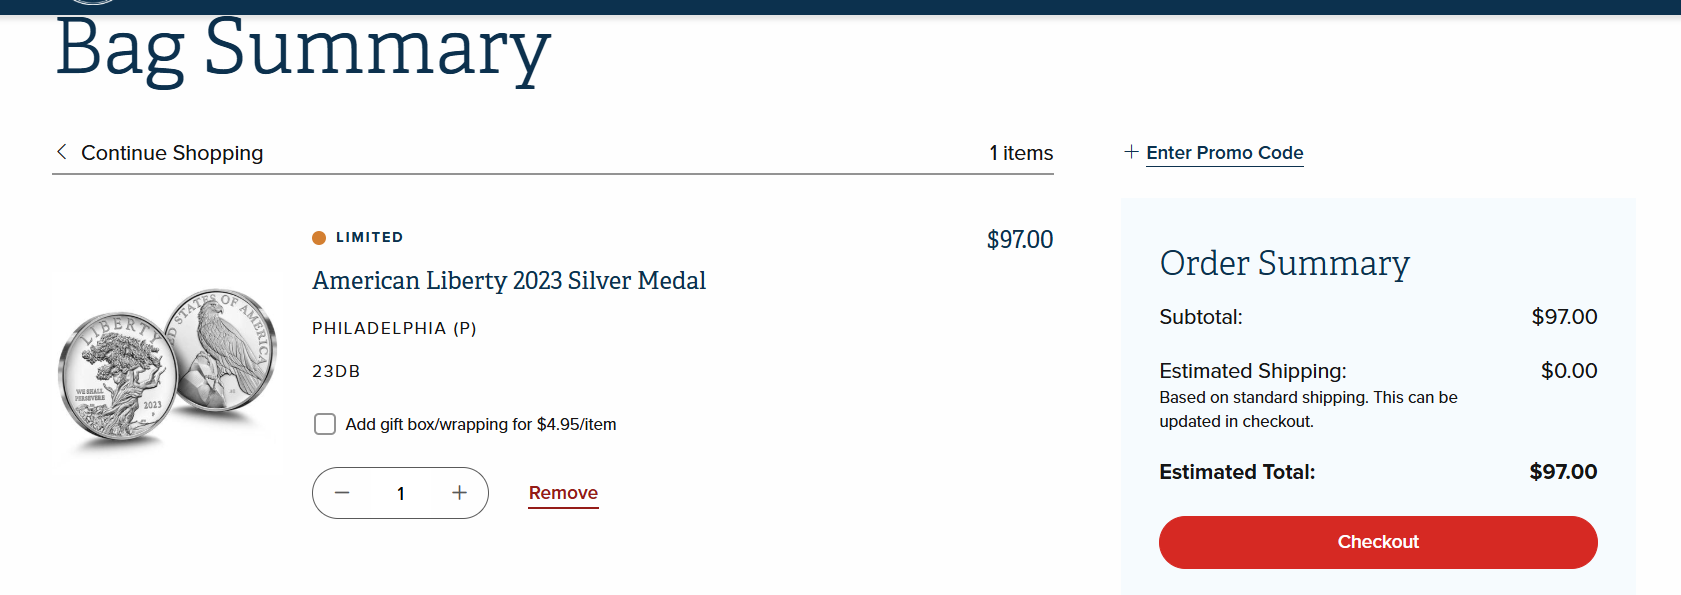Click the plus icon before Enter Promo Code
Image resolution: width=1681 pixels, height=595 pixels.
coord(1131,152)
